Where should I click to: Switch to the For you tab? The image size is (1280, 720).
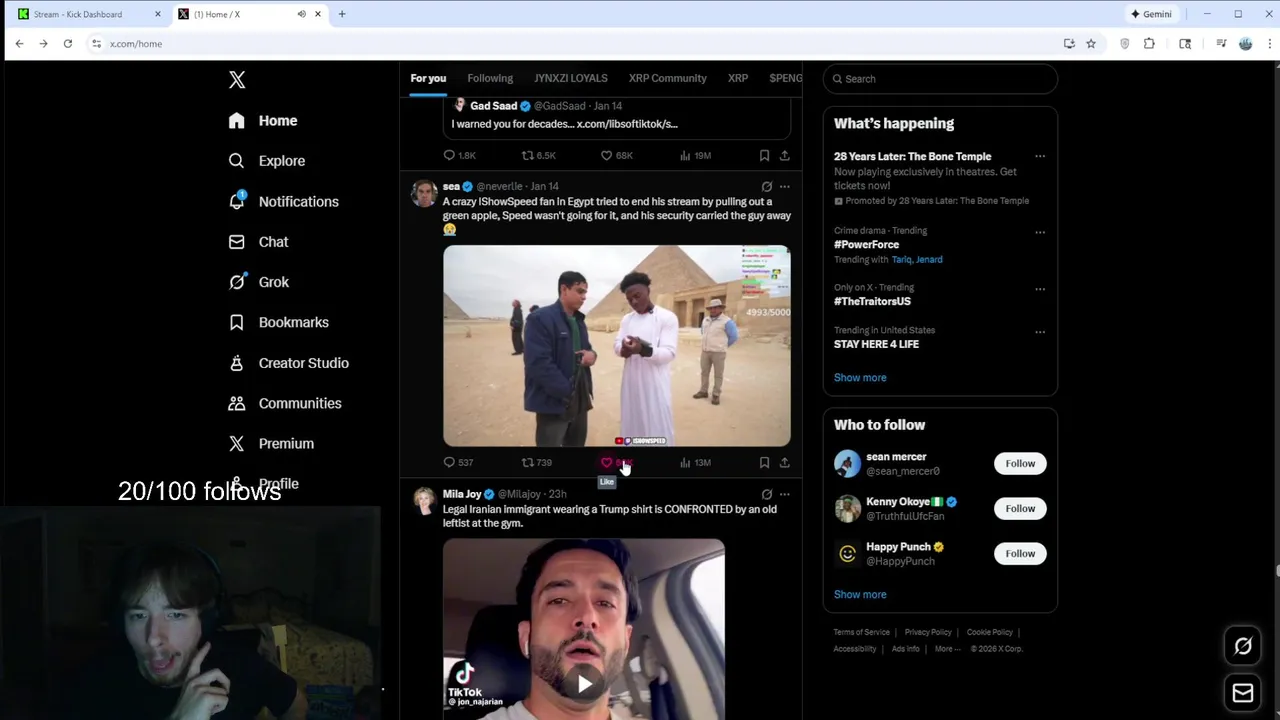(x=428, y=78)
